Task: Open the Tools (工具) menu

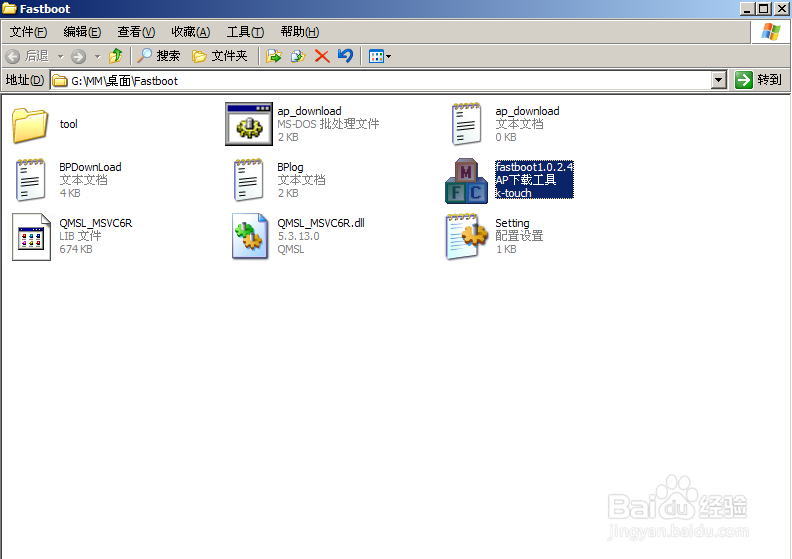Action: point(245,32)
